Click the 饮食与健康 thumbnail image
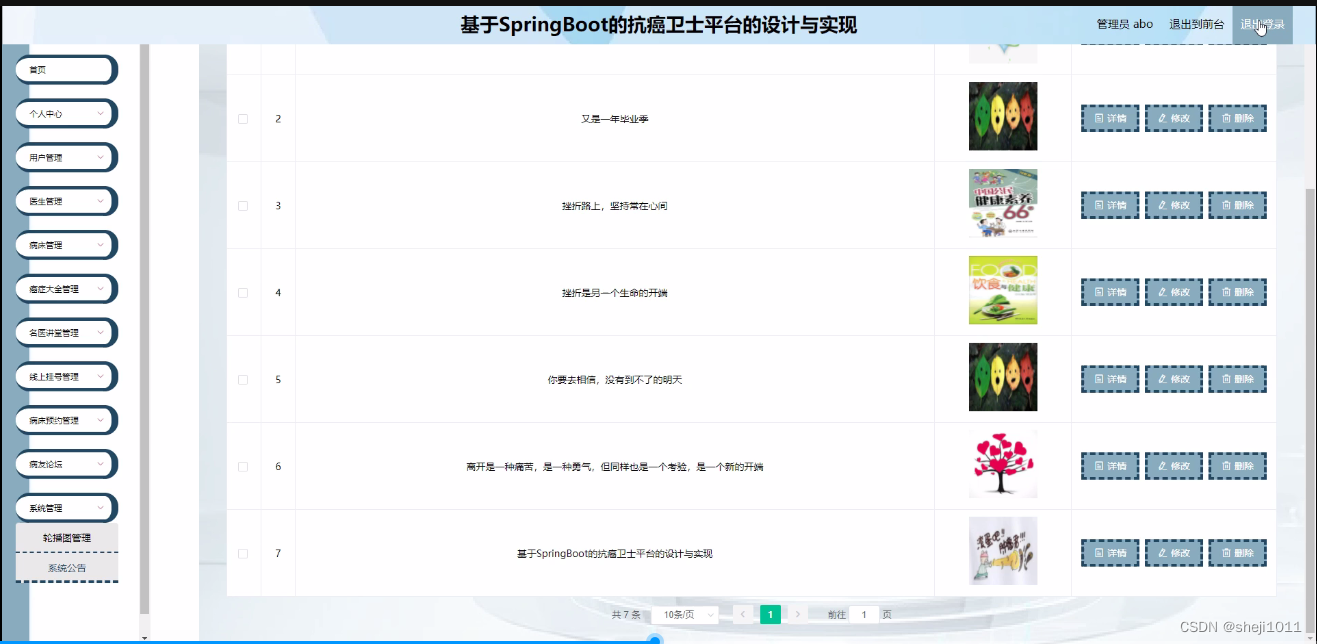The height and width of the screenshot is (644, 1317). coord(1002,290)
